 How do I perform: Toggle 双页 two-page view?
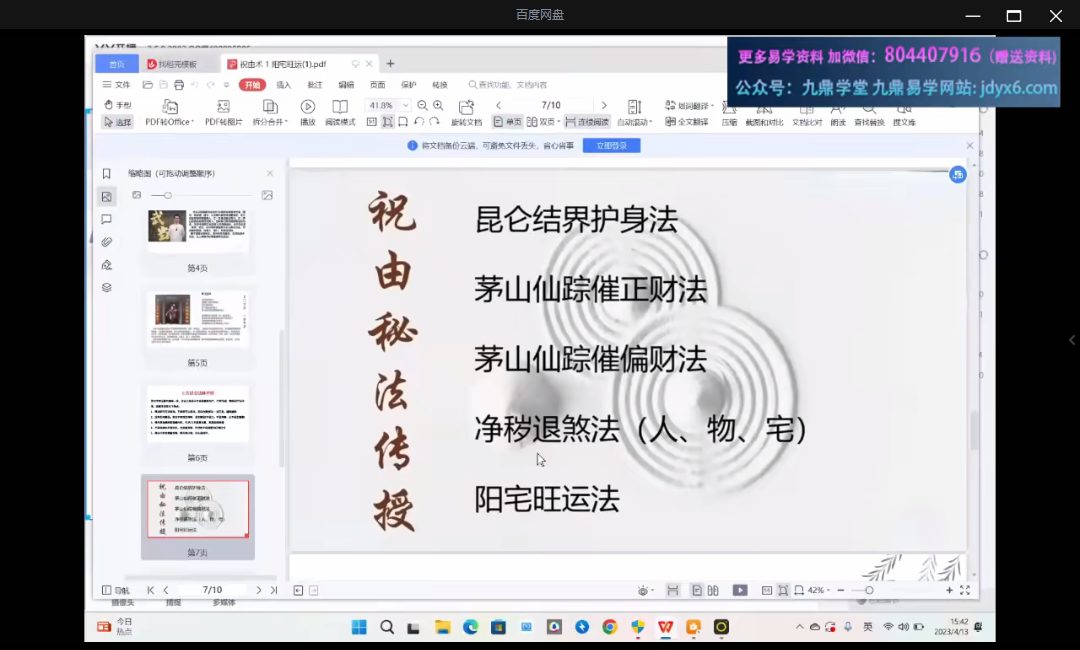pos(541,122)
